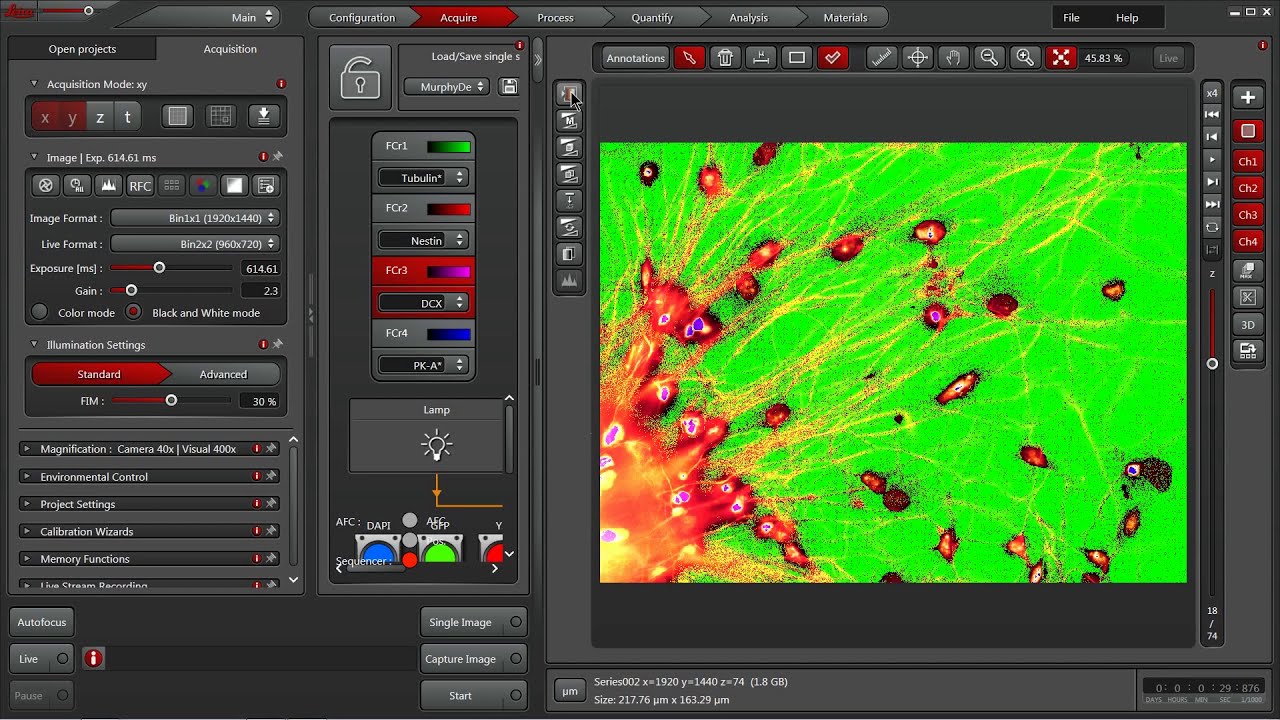This screenshot has width=1280, height=720.
Task: Open the DCX channel dropdown
Action: (x=423, y=303)
